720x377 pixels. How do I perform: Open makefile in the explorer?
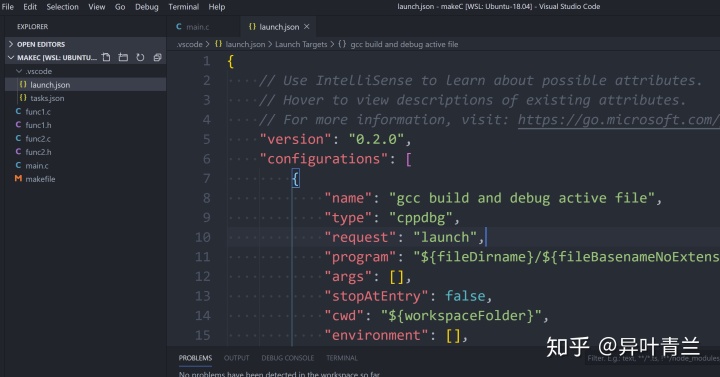coord(86,179)
